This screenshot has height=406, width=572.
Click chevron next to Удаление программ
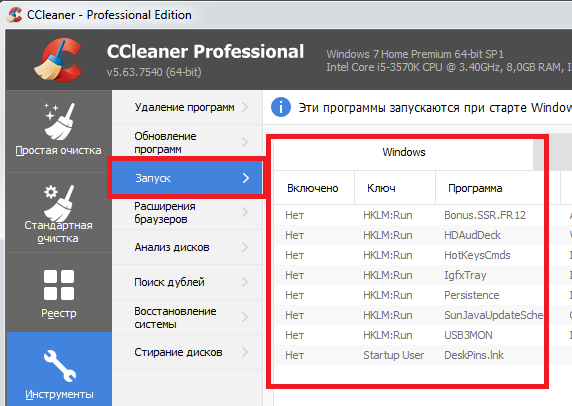point(246,107)
